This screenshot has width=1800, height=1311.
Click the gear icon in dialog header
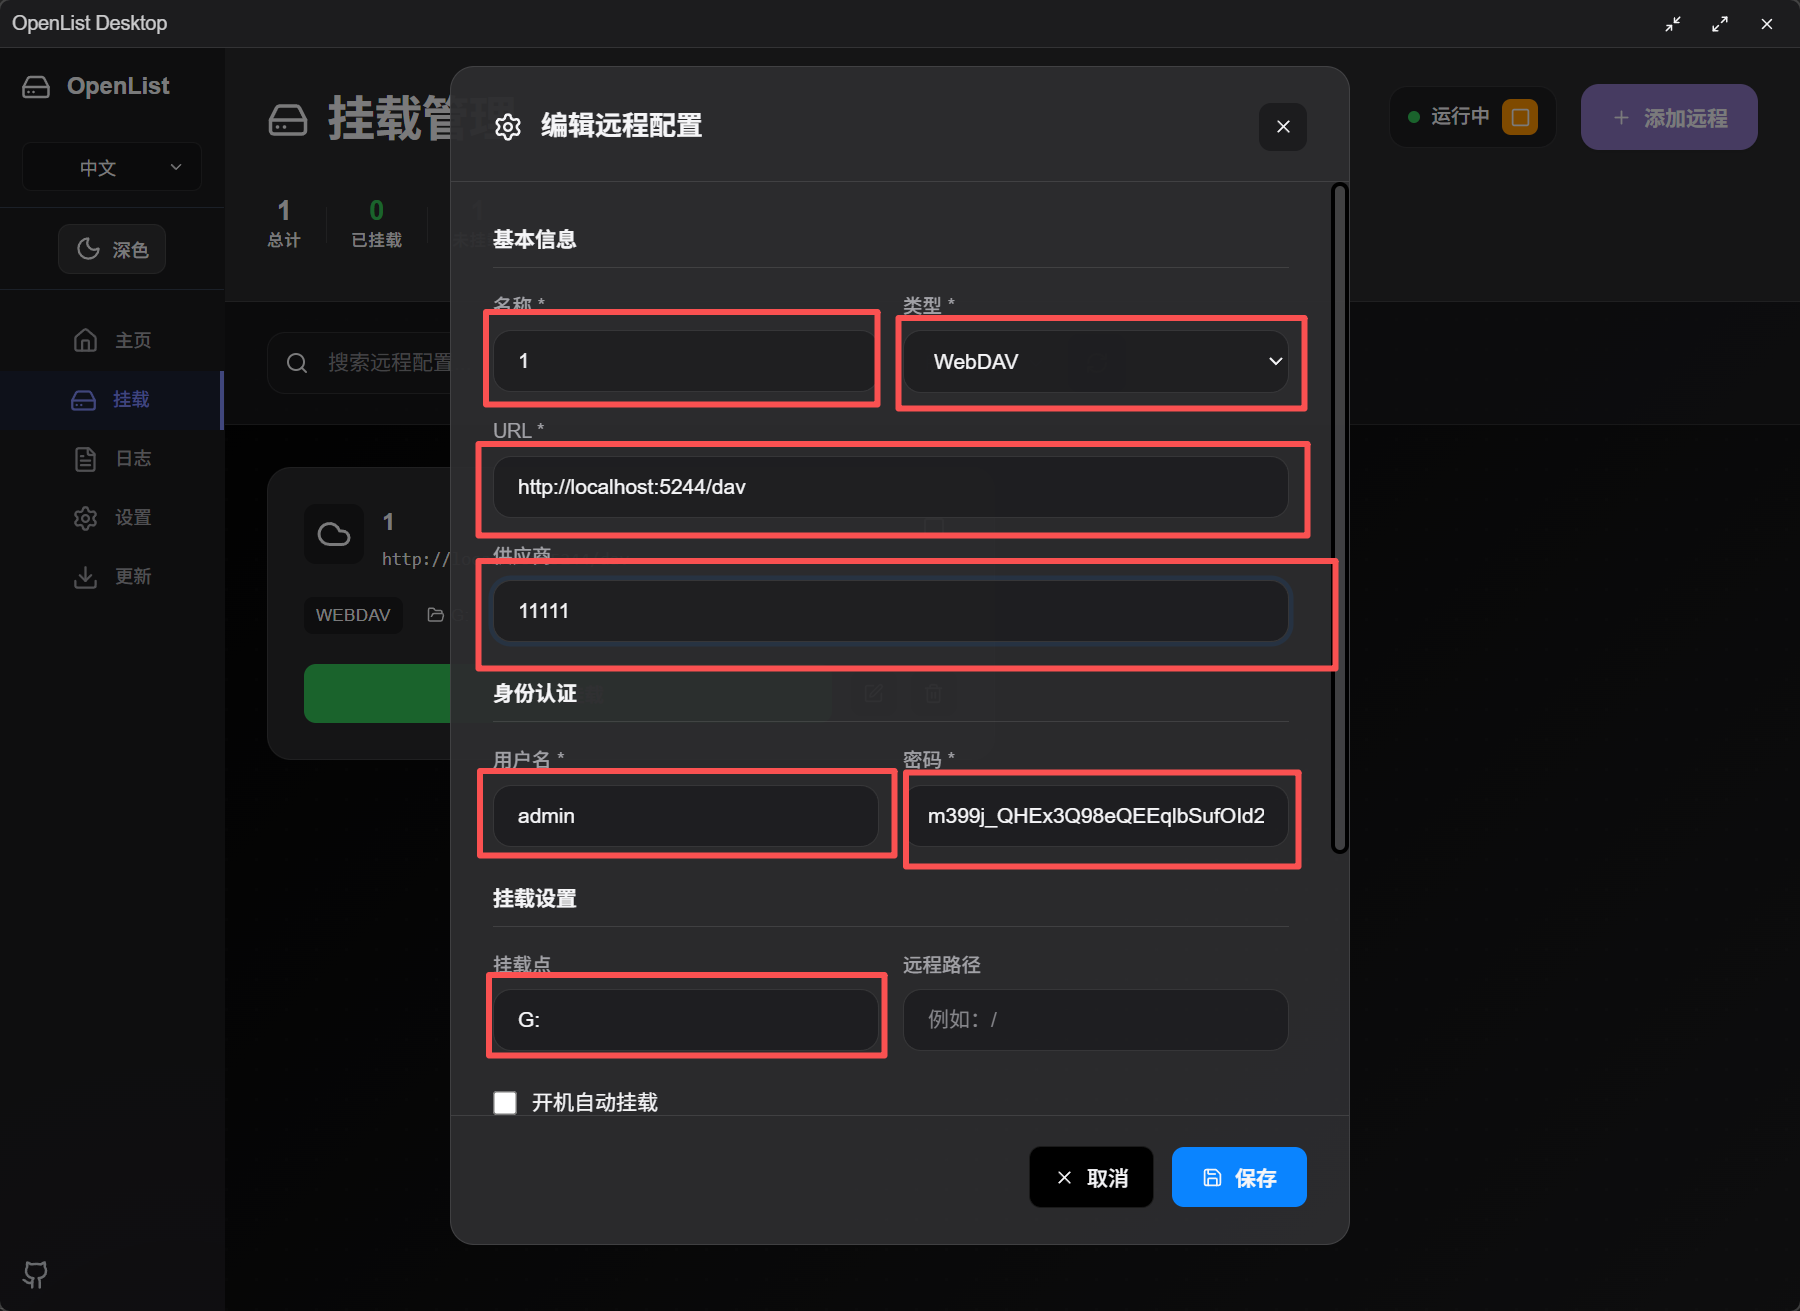(x=508, y=127)
